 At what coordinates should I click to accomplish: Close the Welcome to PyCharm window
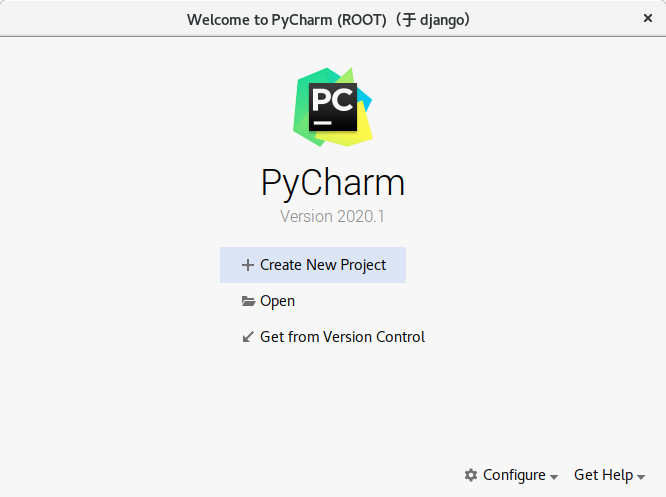(648, 18)
